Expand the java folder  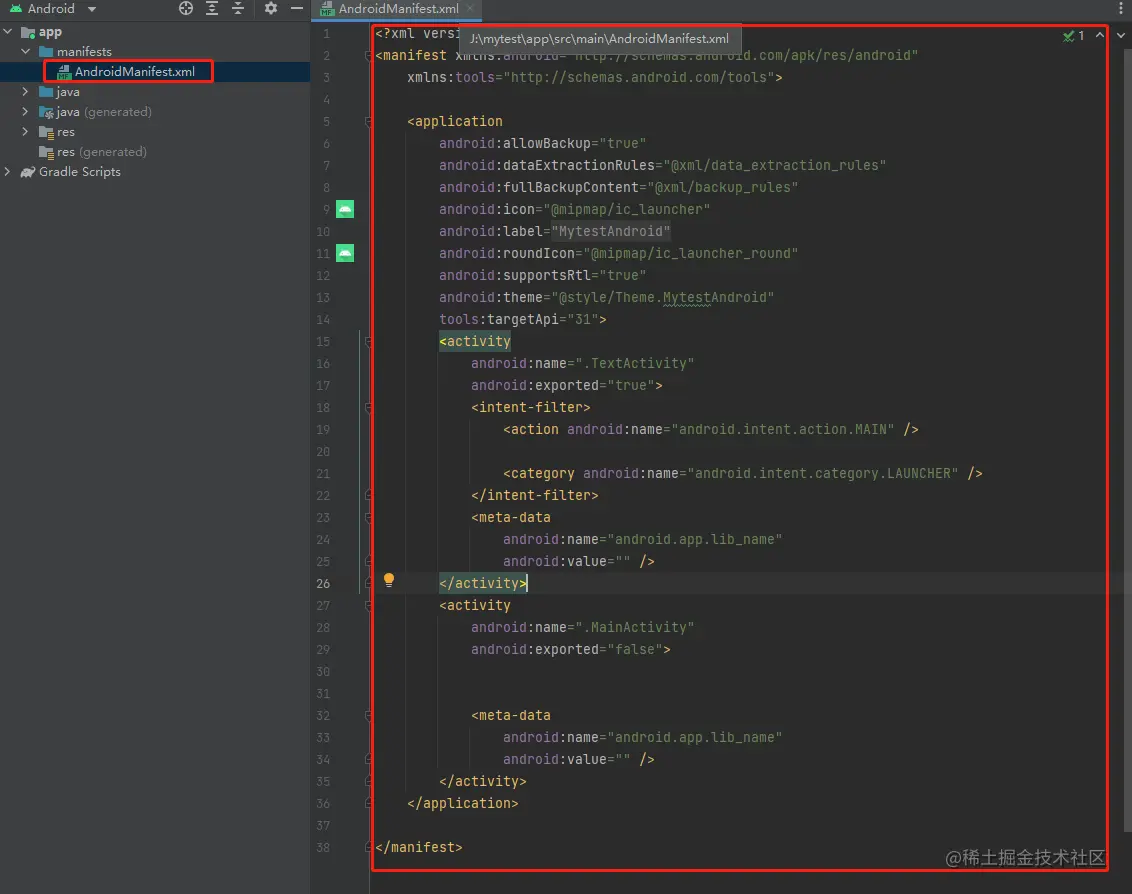(x=25, y=92)
